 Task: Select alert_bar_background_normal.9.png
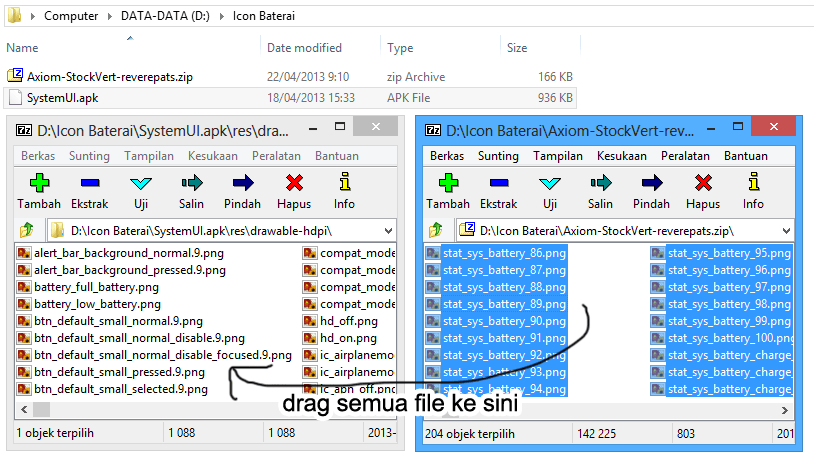[129, 253]
